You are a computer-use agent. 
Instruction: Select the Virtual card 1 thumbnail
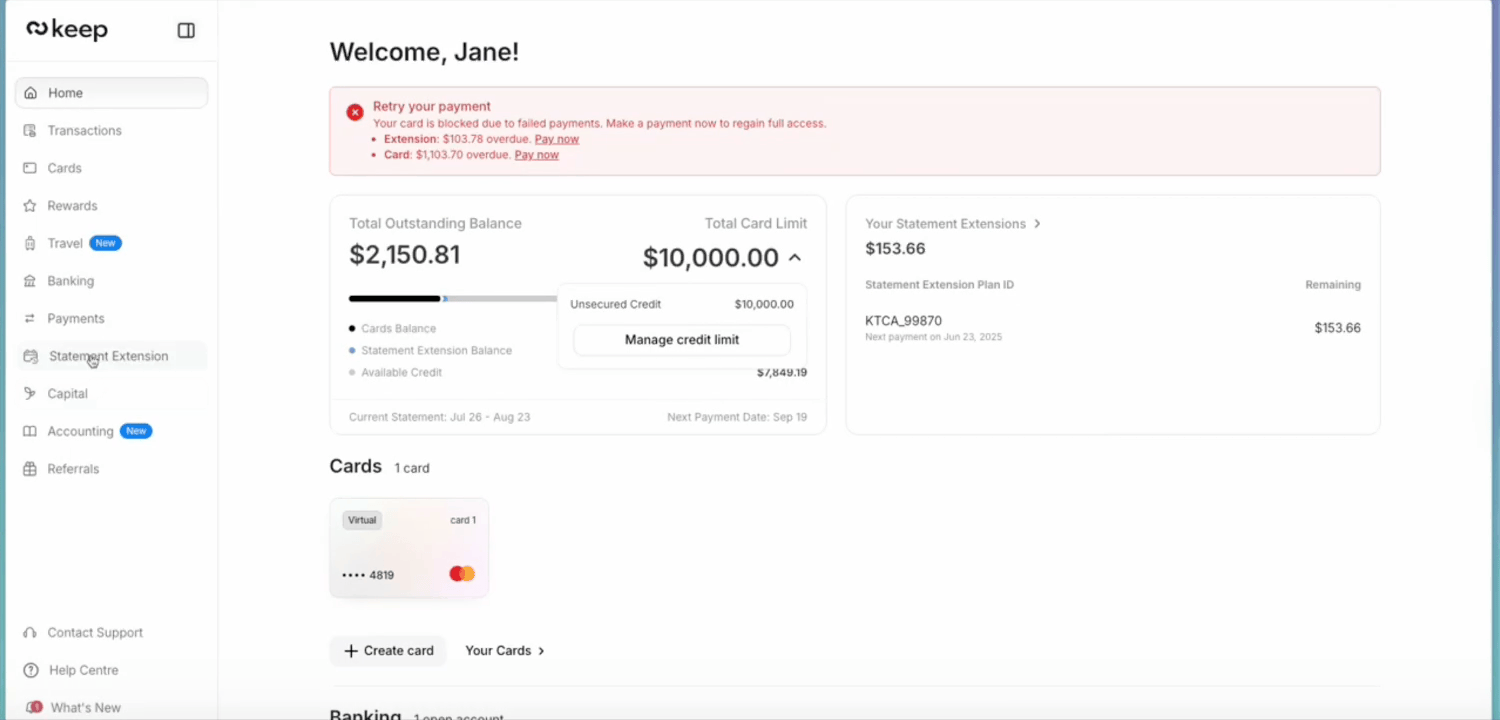(408, 548)
